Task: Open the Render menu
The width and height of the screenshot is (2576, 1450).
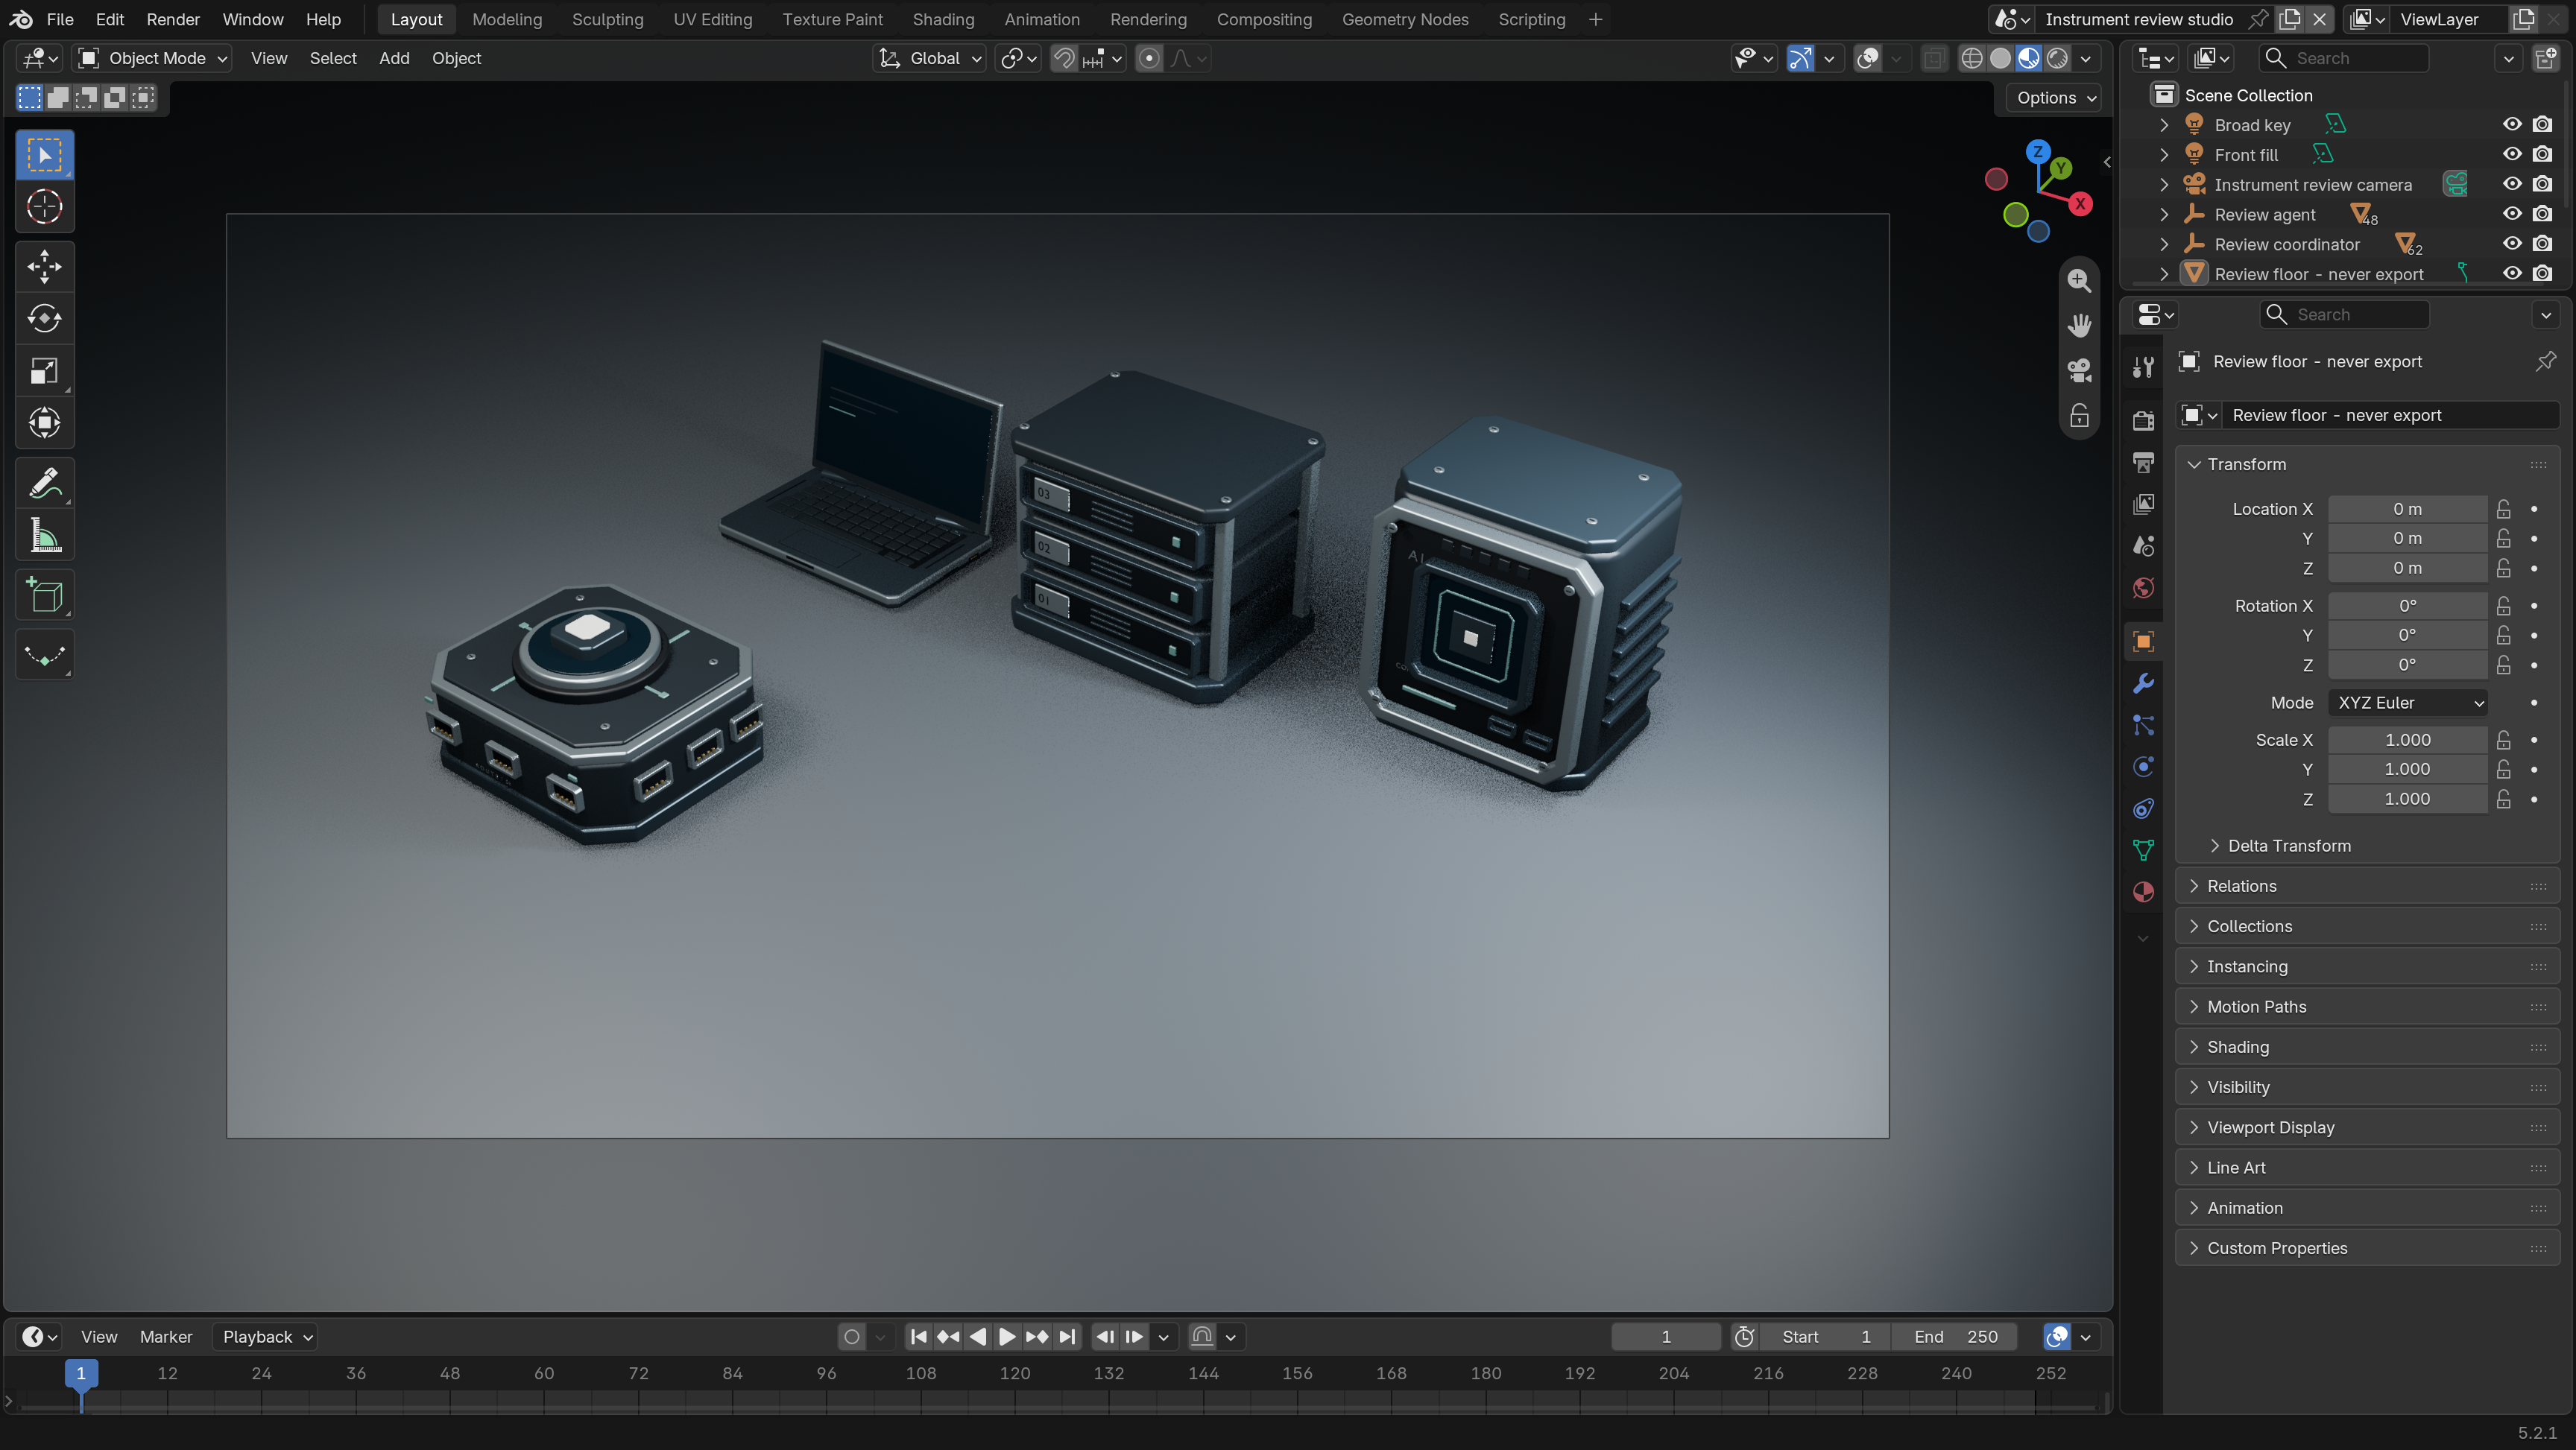Action: click(173, 19)
